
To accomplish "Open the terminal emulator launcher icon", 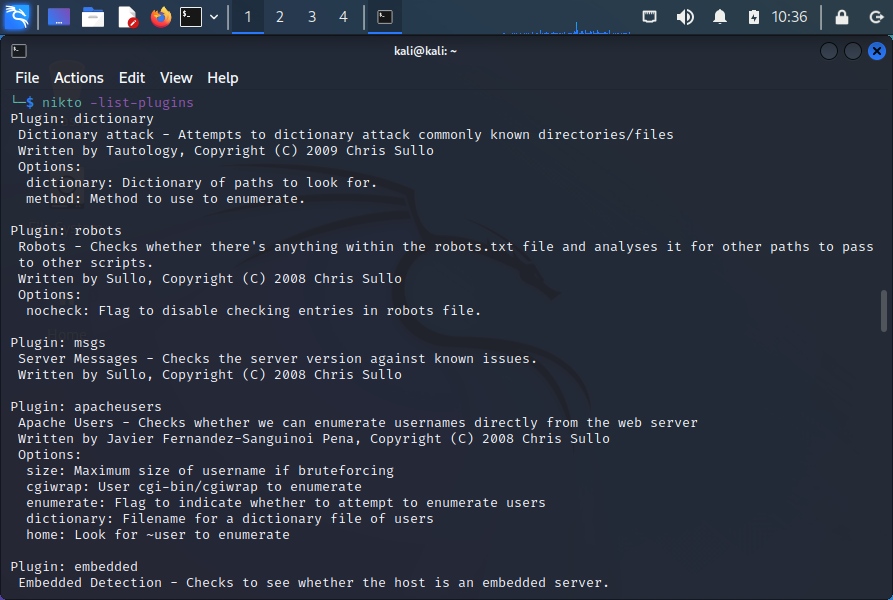I will pos(191,17).
